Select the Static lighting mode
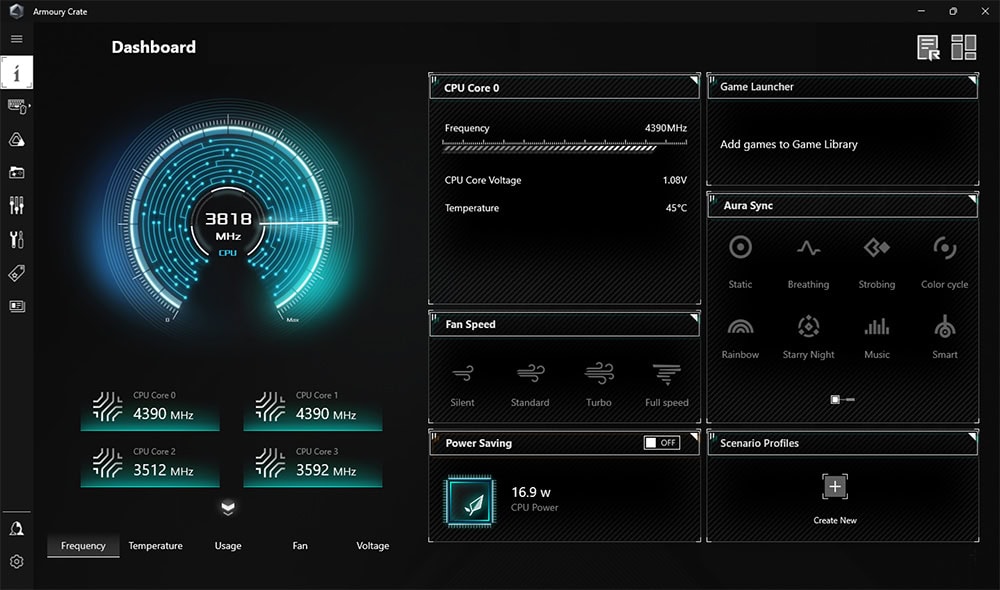The height and width of the screenshot is (590, 1000). 740,260
